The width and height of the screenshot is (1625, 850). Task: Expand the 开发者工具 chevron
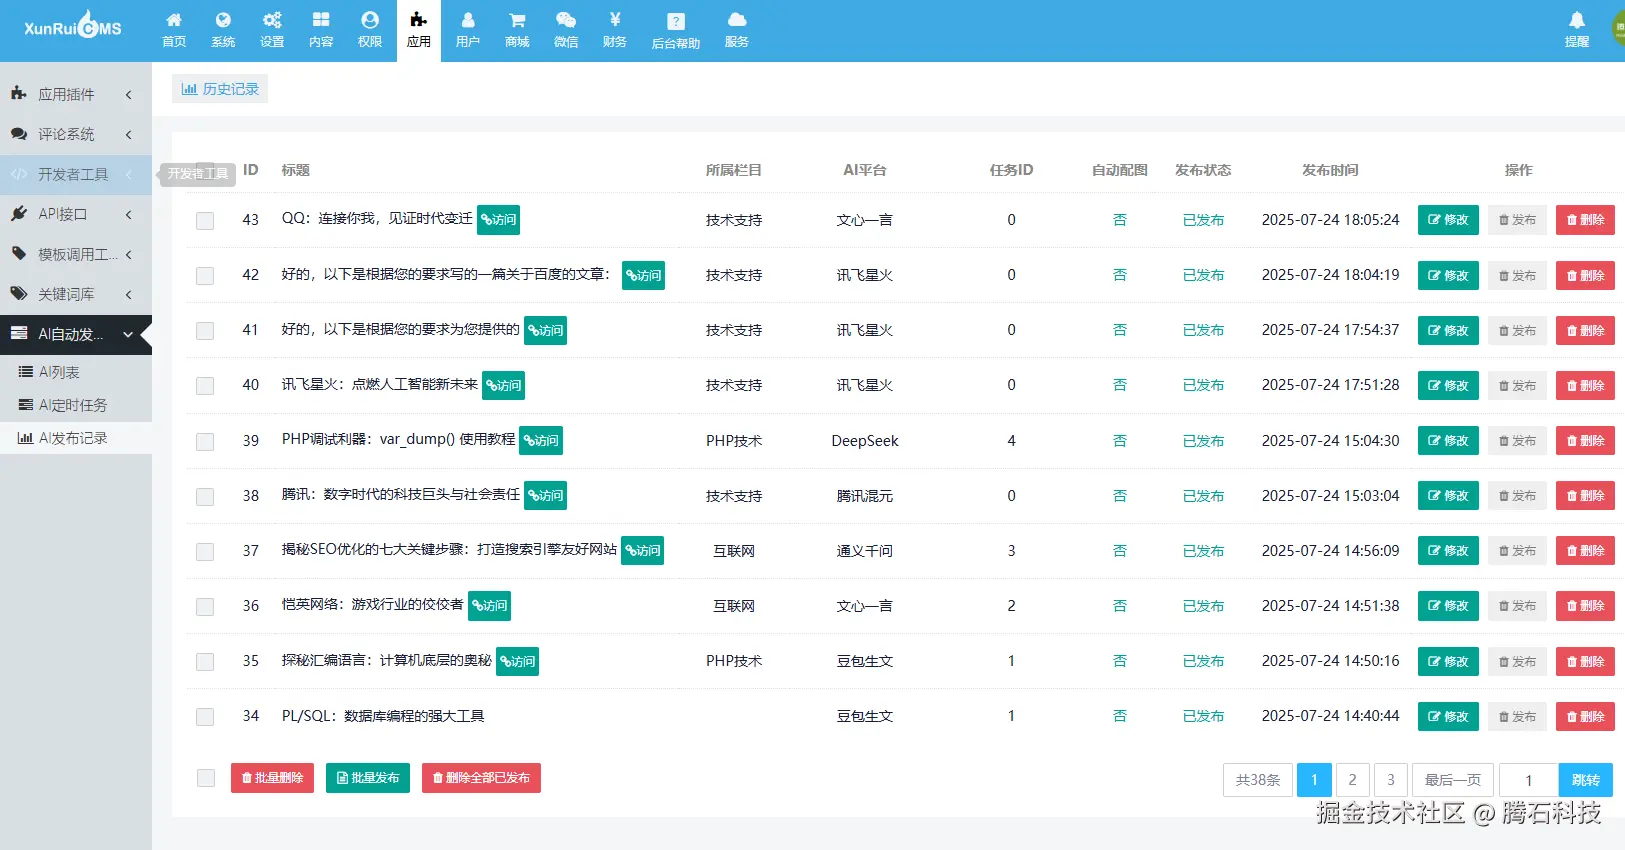(x=129, y=174)
